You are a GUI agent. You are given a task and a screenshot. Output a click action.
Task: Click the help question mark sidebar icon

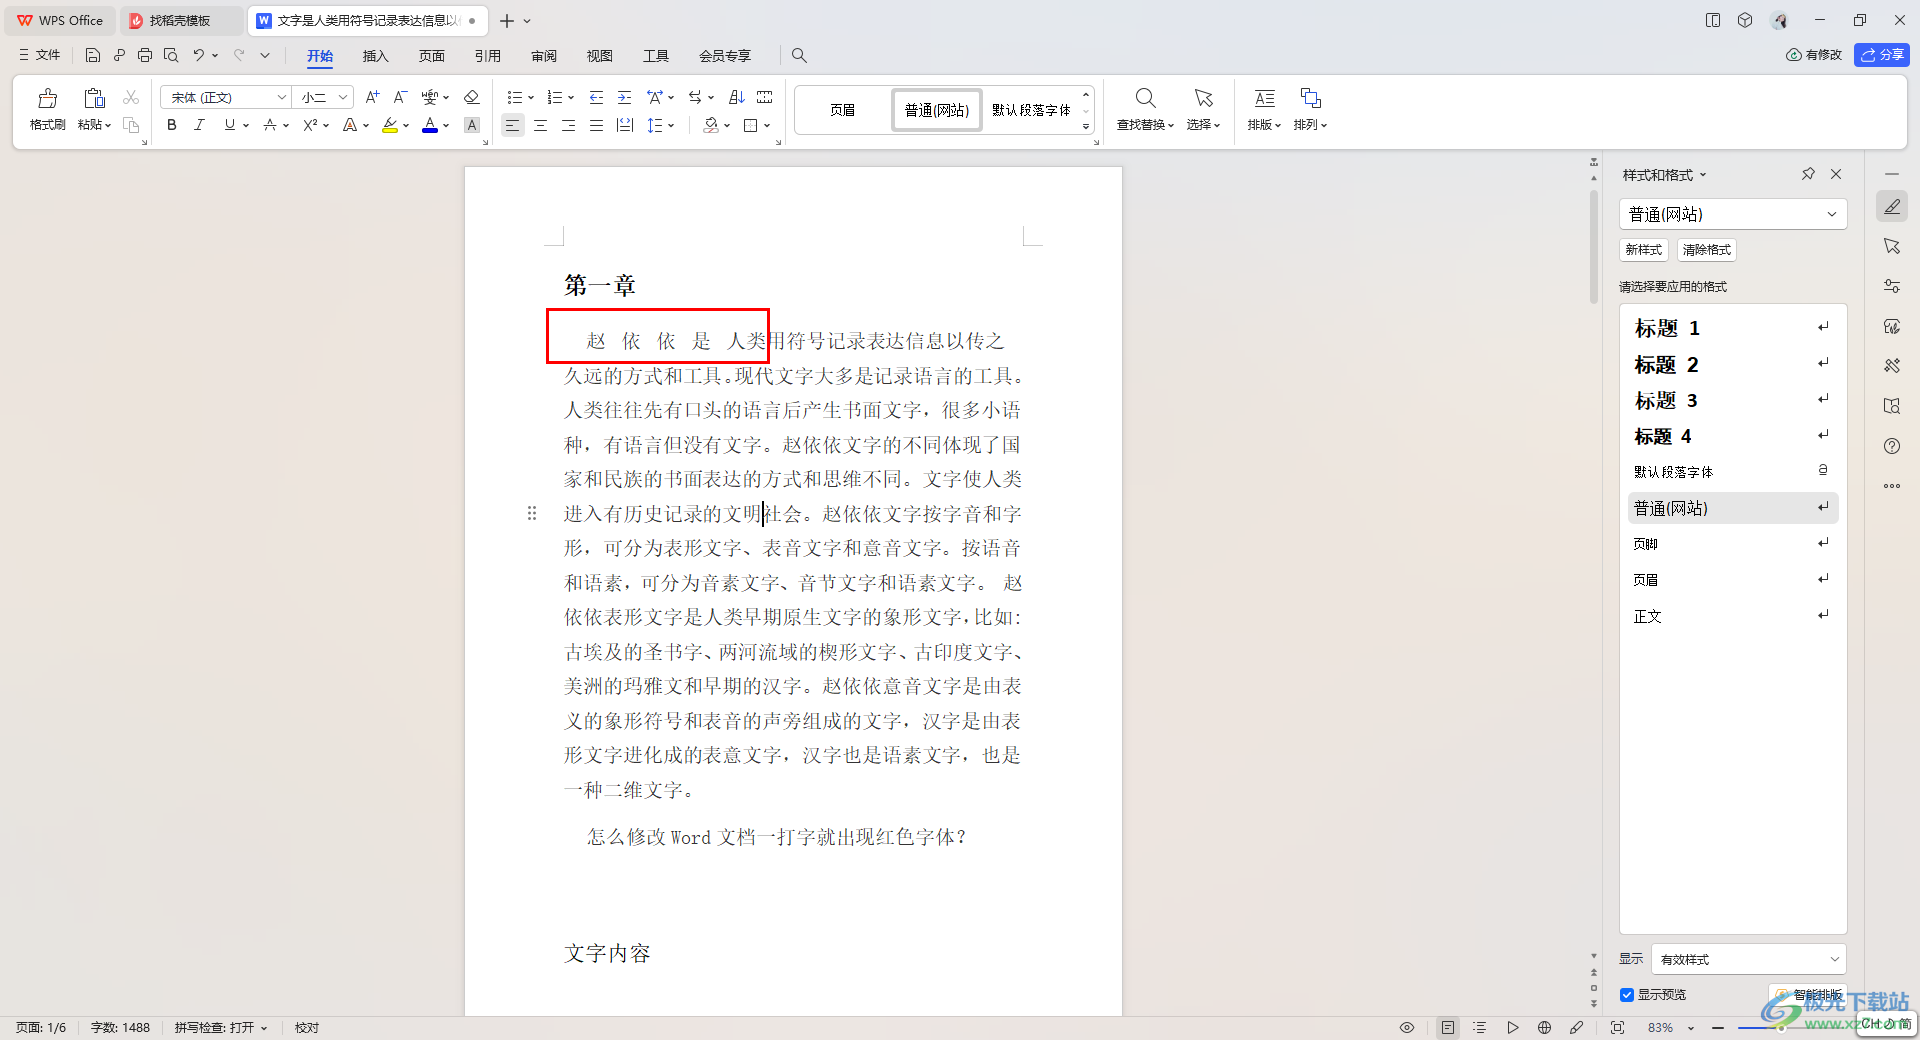(x=1892, y=446)
